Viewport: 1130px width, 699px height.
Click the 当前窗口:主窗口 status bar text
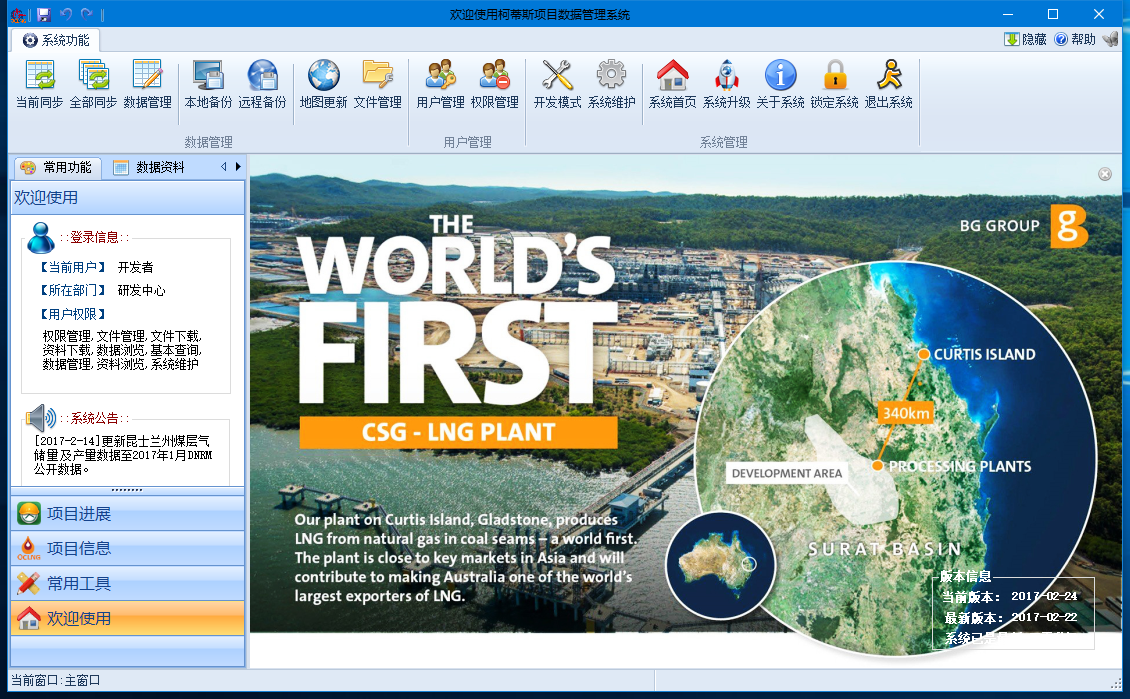pos(55,680)
